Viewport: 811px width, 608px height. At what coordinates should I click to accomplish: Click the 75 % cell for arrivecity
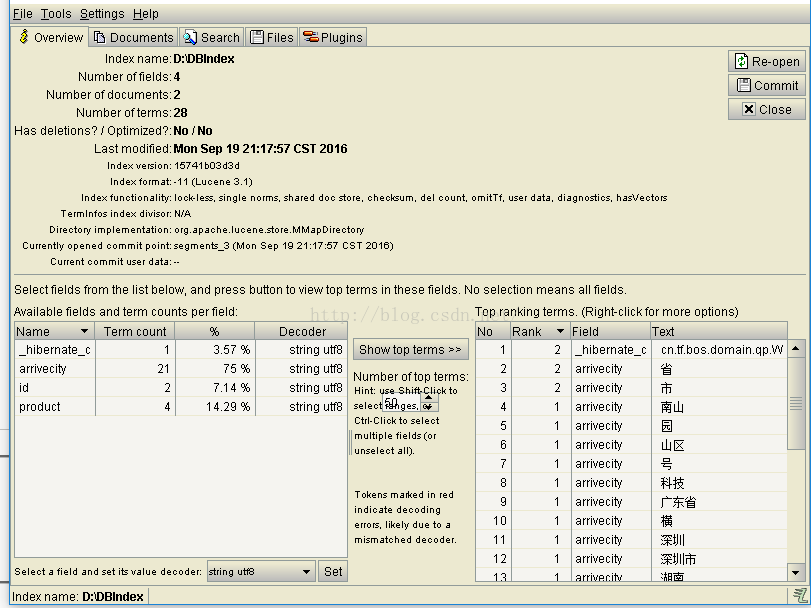[x=215, y=369]
